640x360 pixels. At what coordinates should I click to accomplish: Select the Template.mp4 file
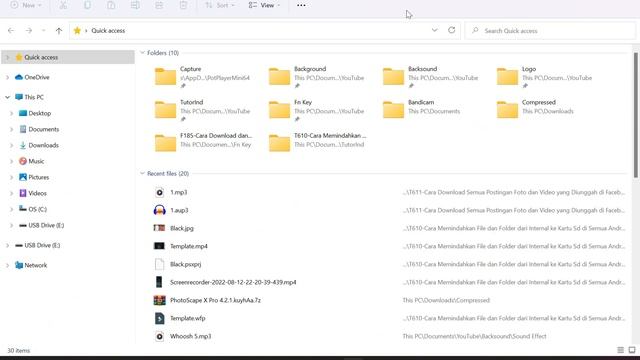388,246
